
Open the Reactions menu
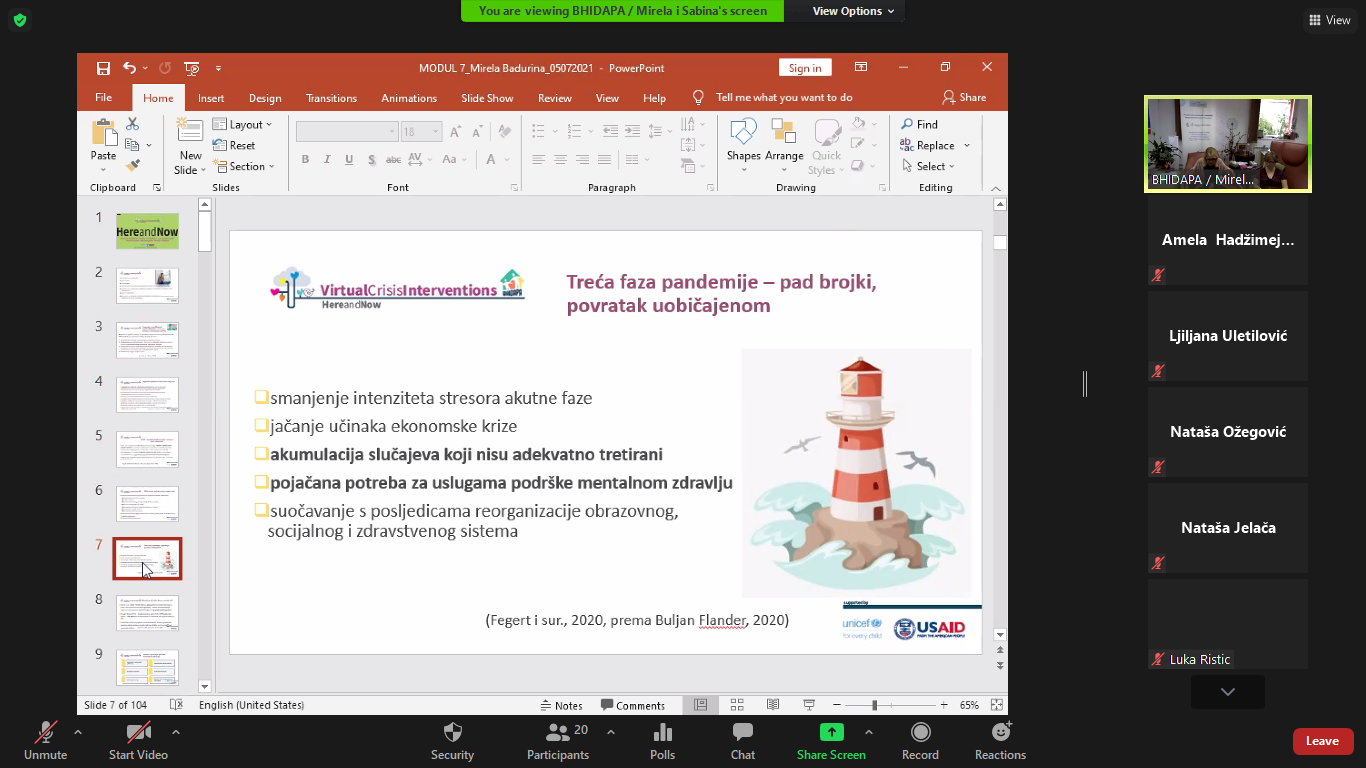click(1000, 733)
